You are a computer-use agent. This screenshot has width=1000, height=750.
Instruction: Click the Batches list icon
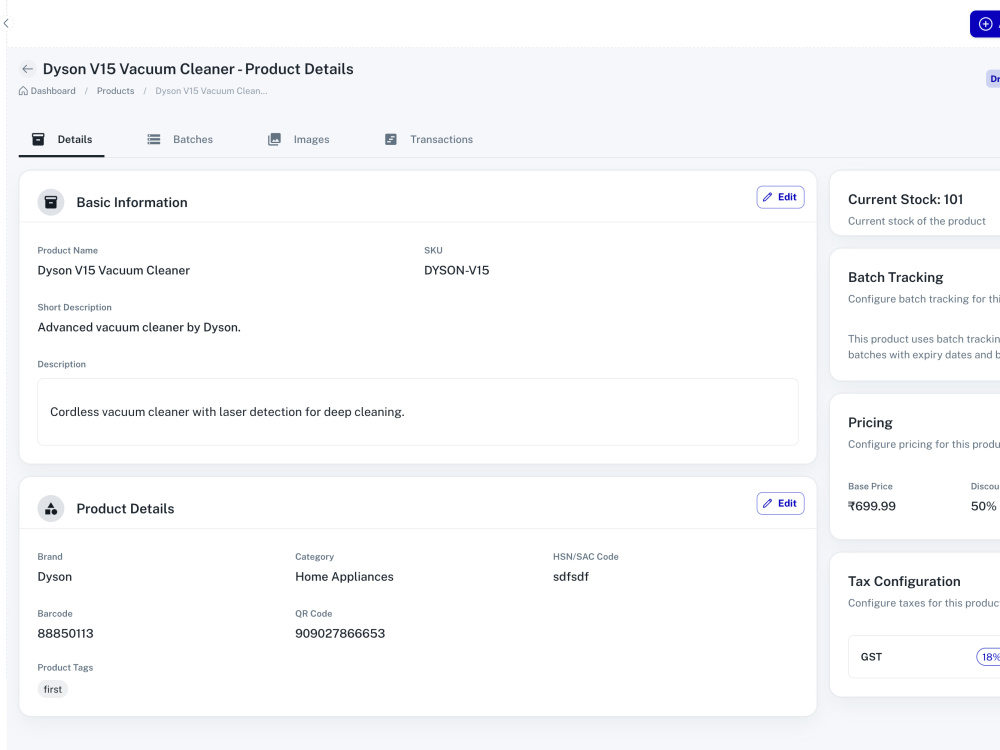pos(154,139)
